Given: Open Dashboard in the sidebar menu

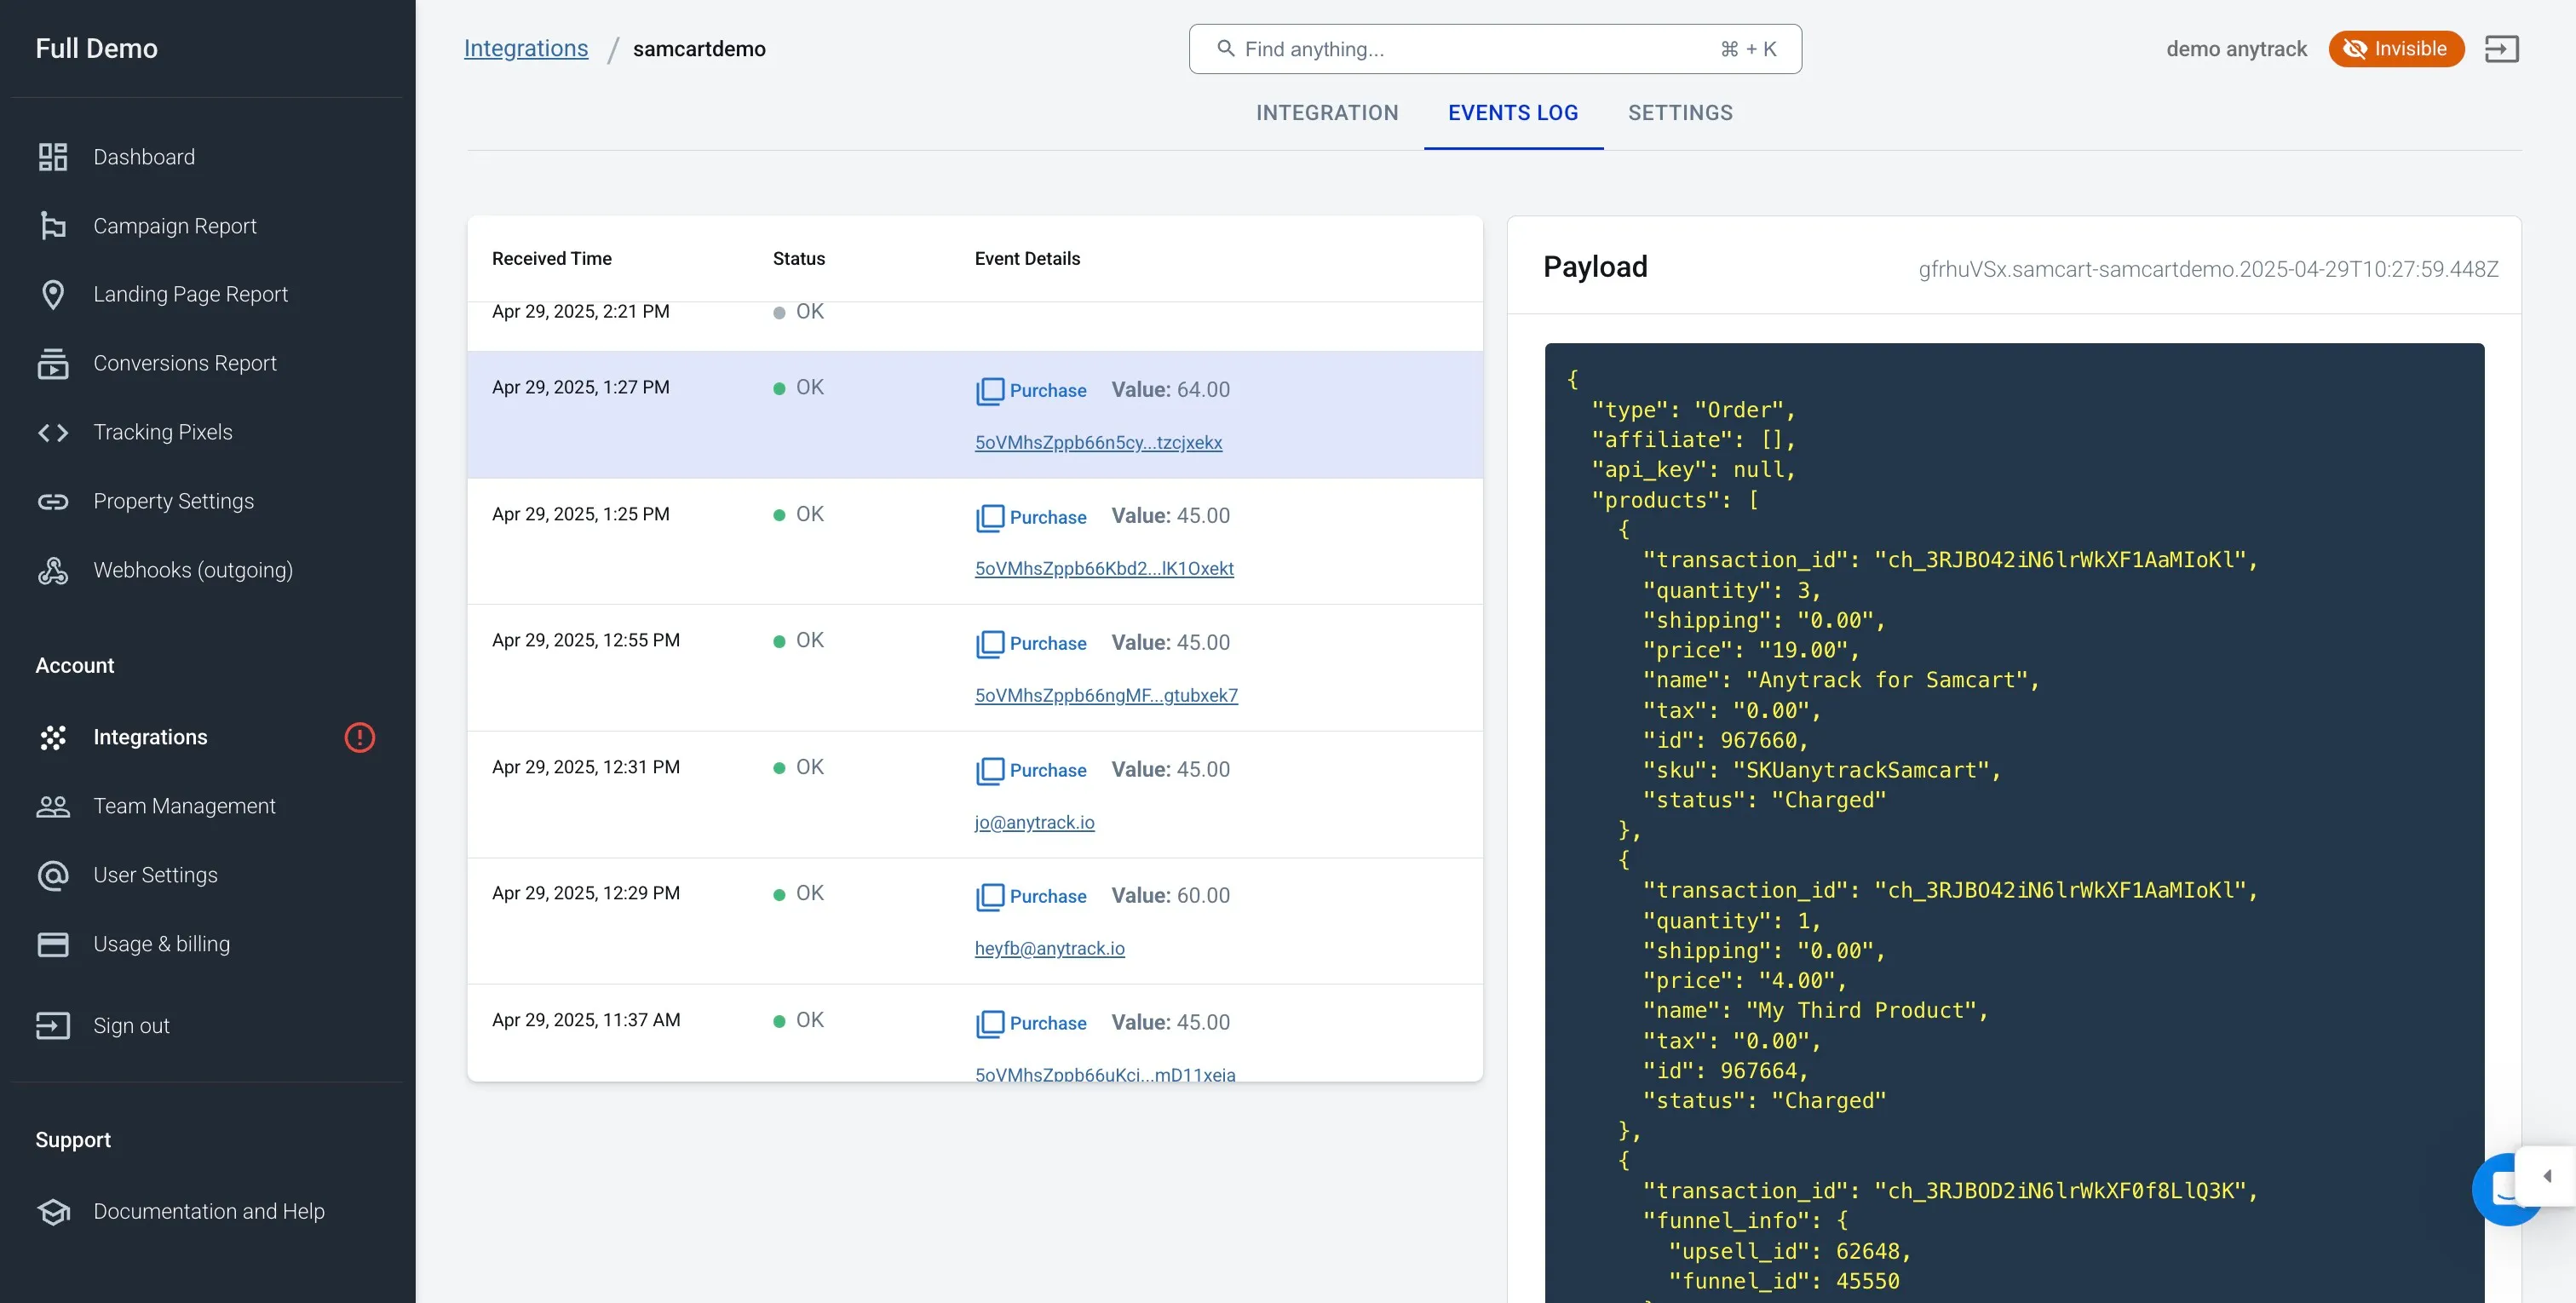Looking at the screenshot, I should click(x=144, y=157).
